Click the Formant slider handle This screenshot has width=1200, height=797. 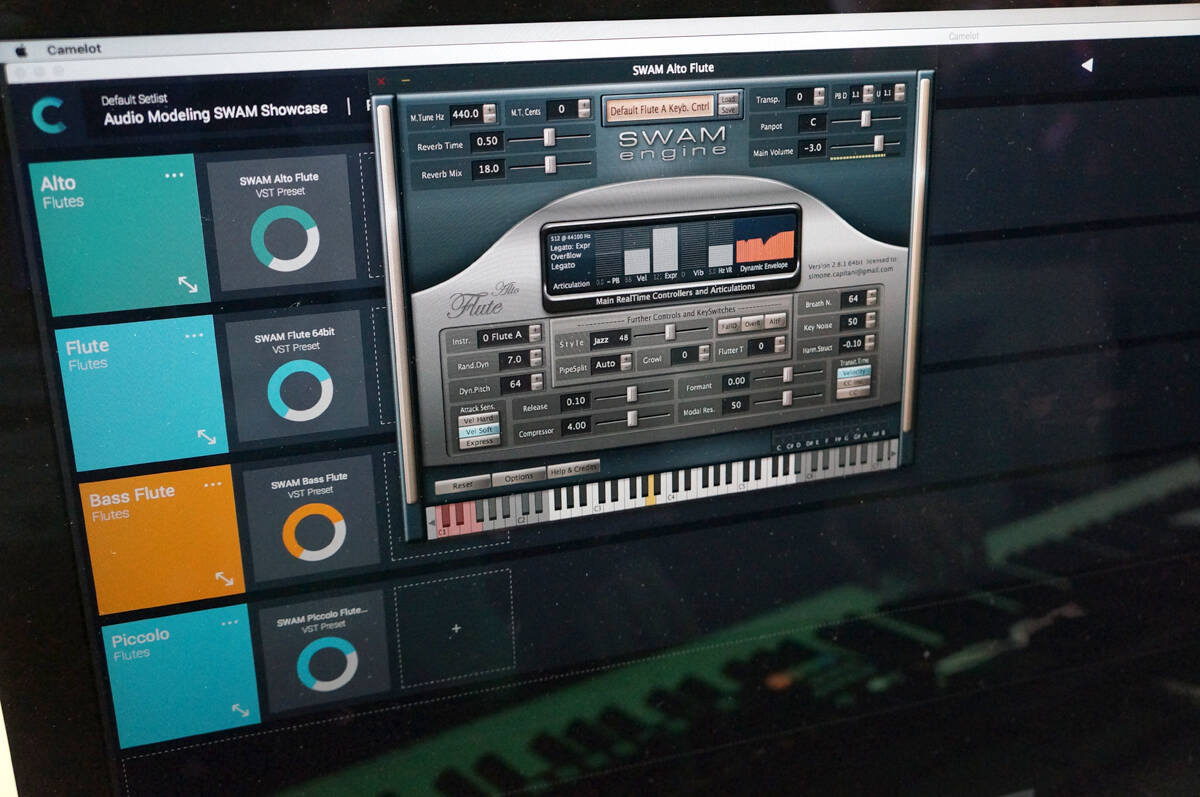[x=788, y=375]
